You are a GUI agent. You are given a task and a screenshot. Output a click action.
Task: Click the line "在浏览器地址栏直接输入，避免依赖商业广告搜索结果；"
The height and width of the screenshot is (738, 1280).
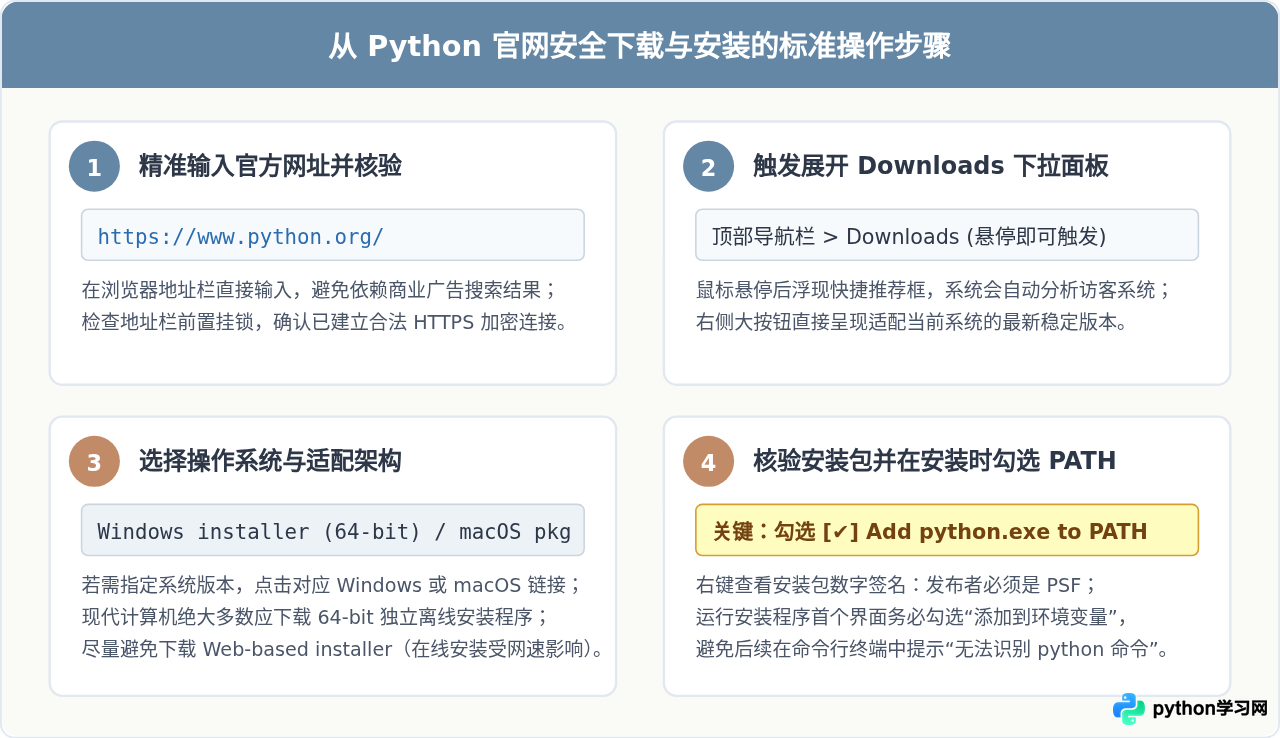pos(319,290)
